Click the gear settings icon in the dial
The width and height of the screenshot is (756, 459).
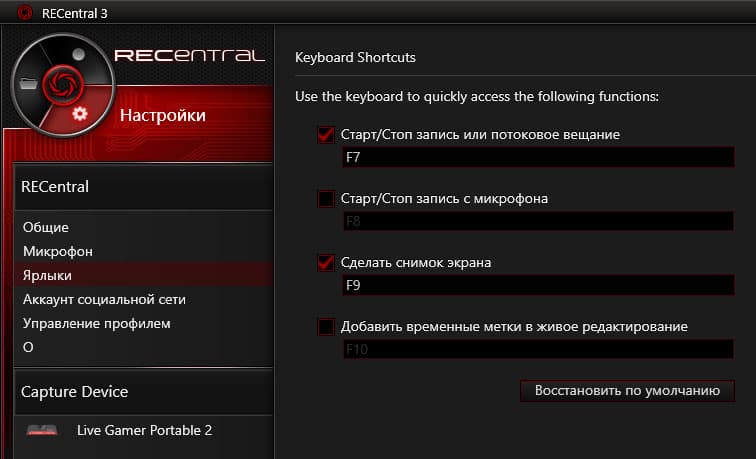click(80, 113)
